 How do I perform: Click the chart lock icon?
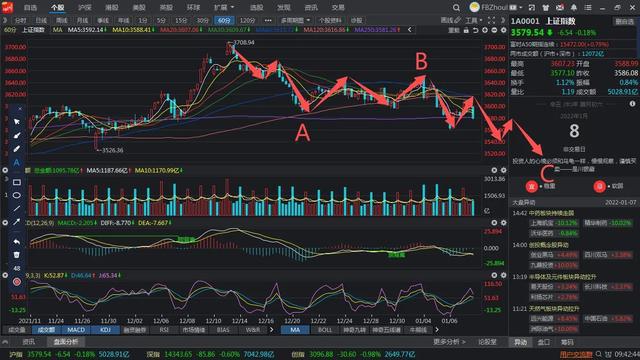tap(466, 30)
